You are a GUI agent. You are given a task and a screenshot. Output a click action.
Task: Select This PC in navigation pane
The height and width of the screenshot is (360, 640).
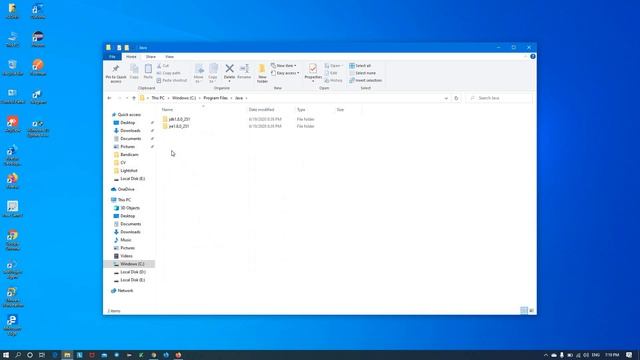(x=124, y=200)
